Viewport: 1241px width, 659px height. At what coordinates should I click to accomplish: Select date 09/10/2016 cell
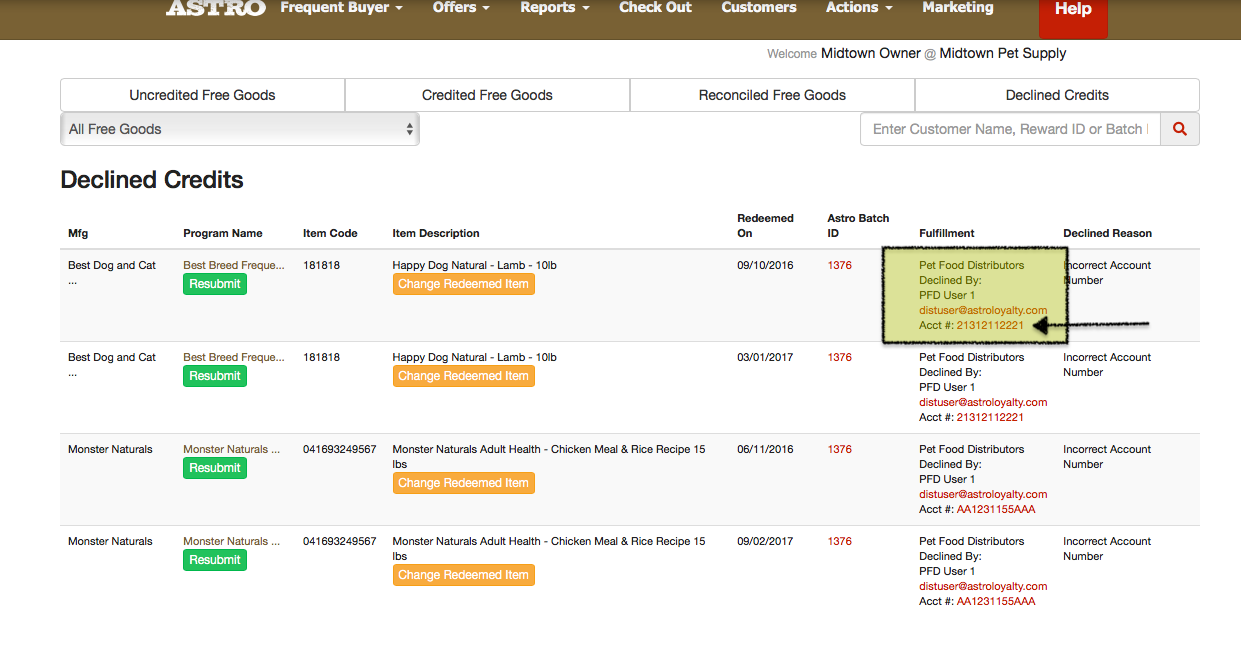pos(765,265)
